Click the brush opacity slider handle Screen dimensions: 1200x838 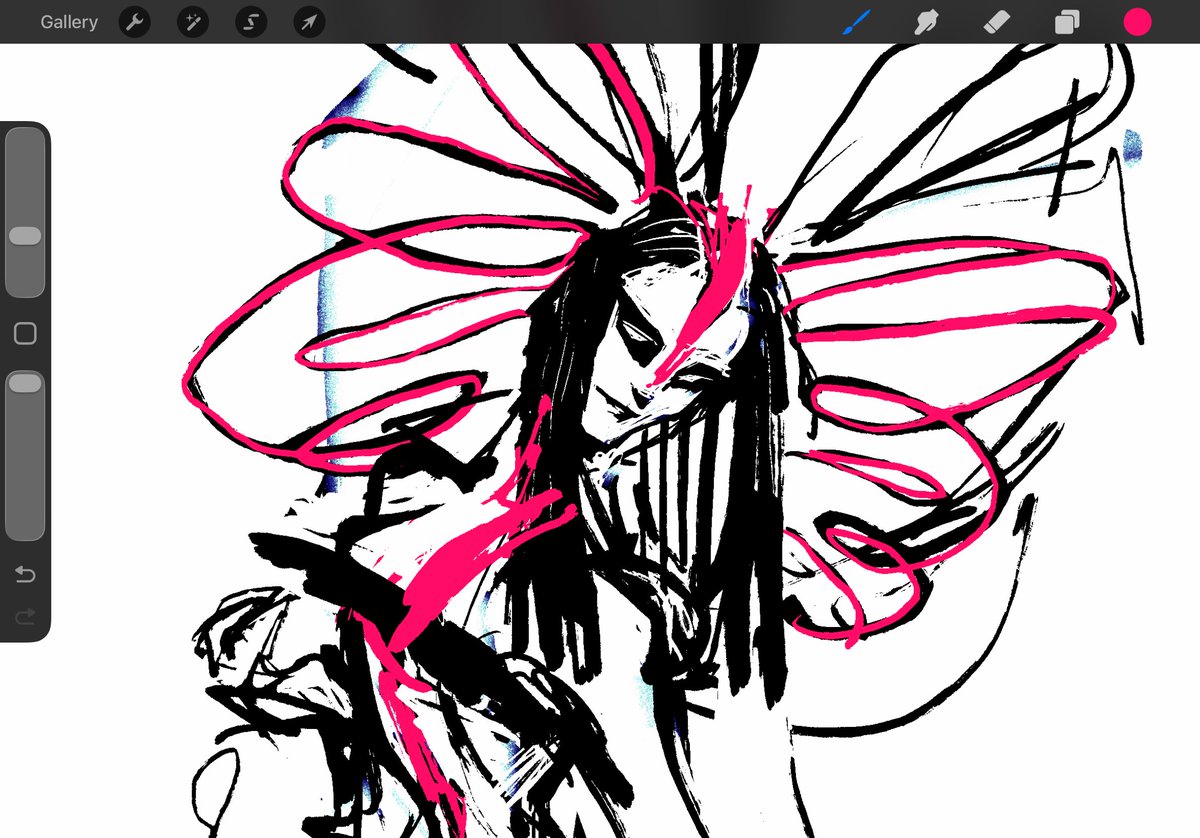[x=25, y=383]
